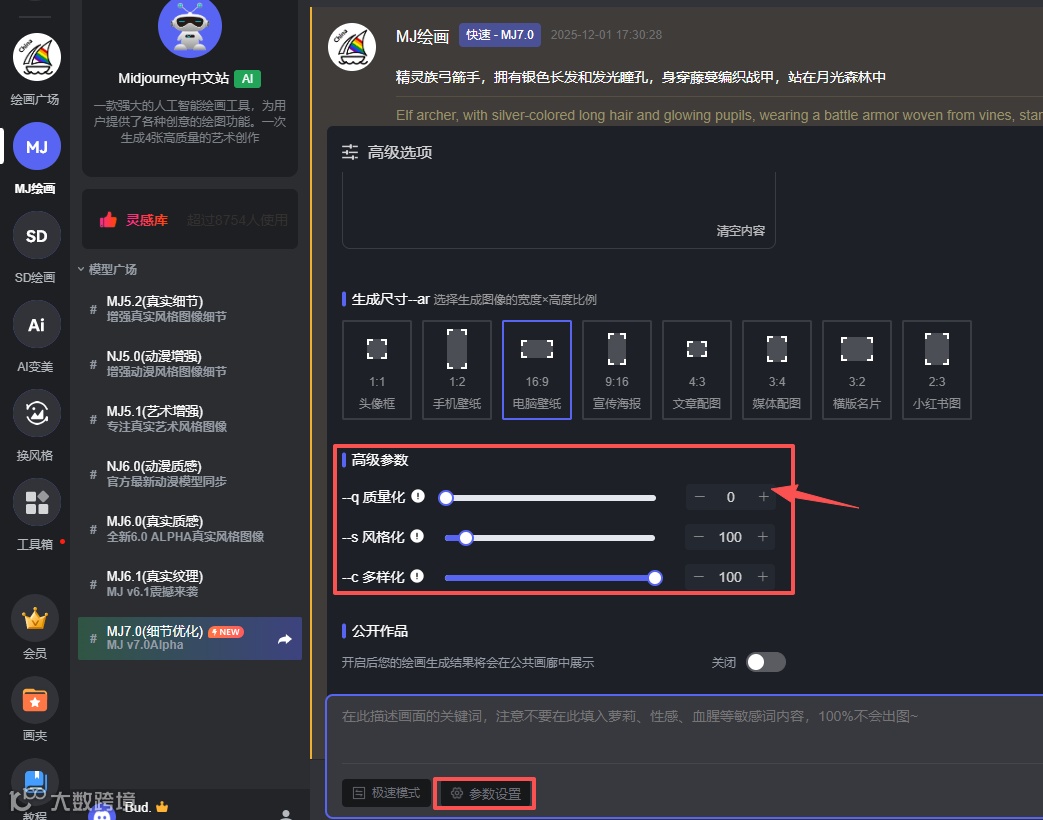Screen dimensions: 1043x820
Task: Click the timestamp 2025-12-01 17:30:28
Action: click(606, 35)
